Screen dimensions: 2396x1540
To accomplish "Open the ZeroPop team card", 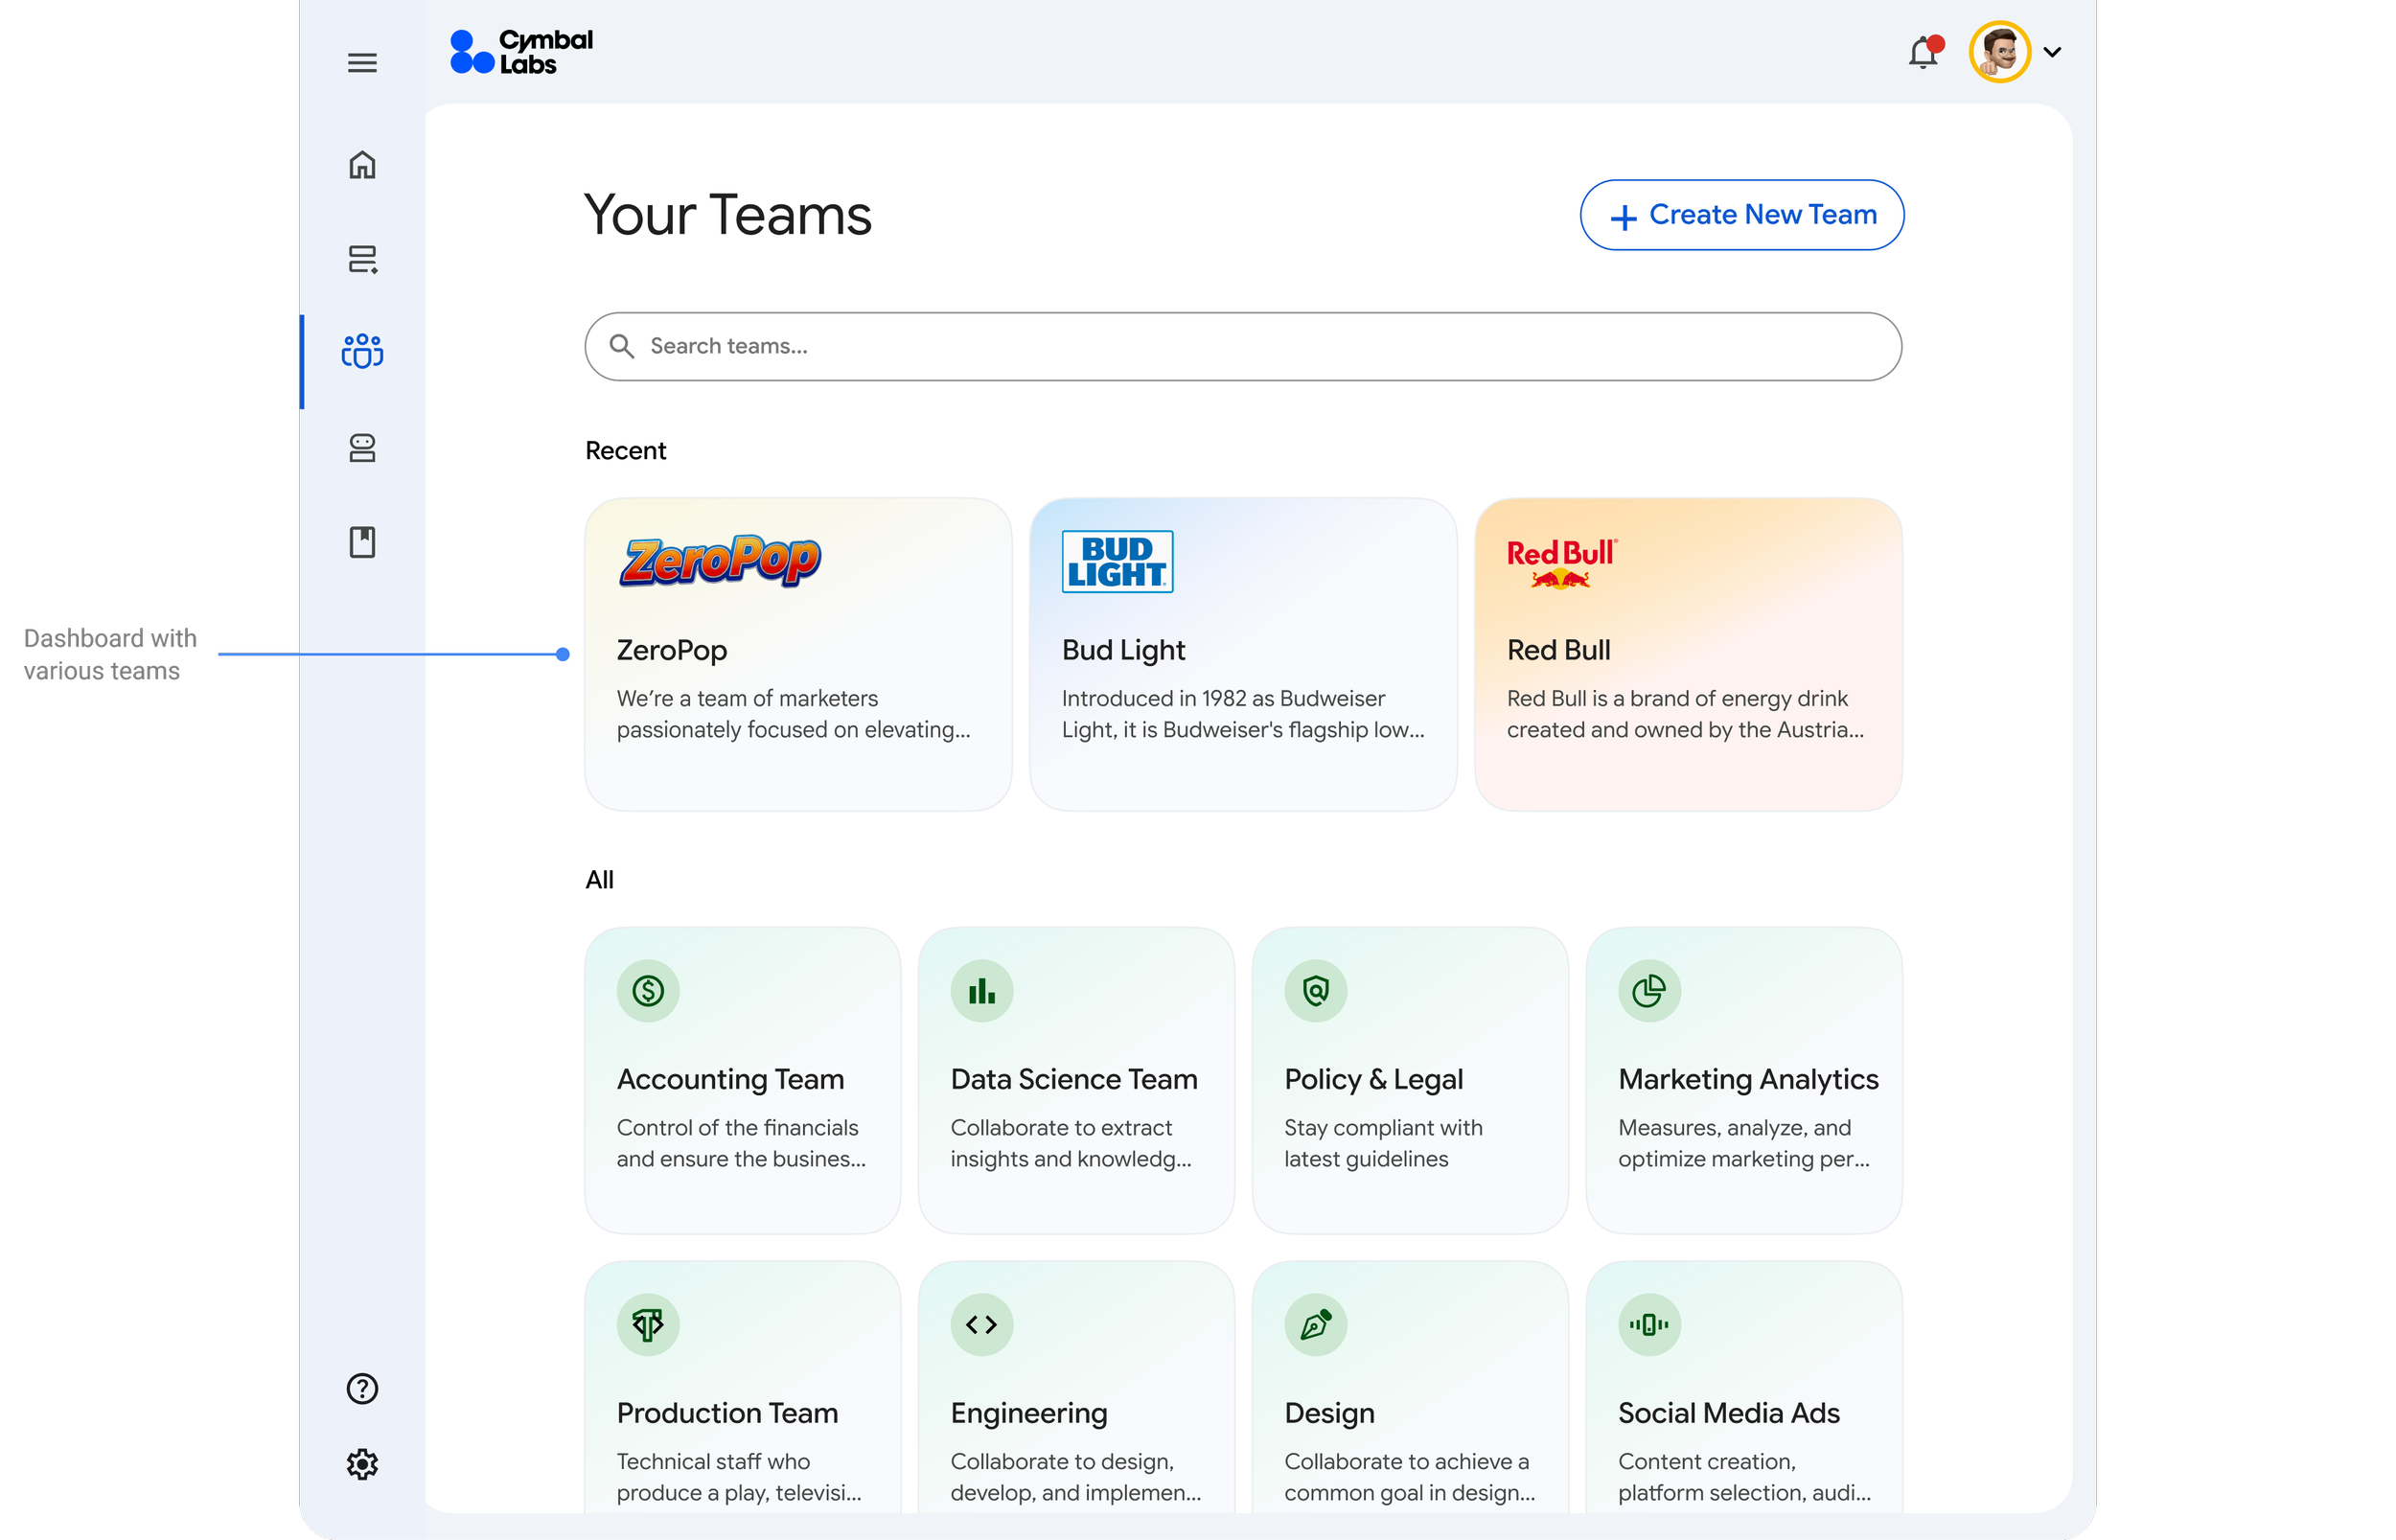I will tap(798, 654).
